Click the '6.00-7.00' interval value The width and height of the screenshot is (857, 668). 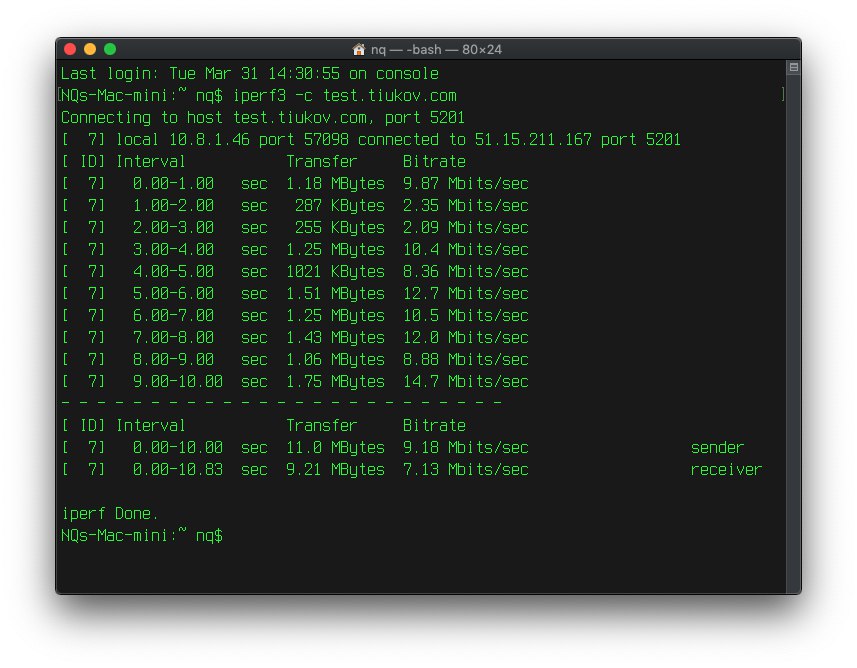coord(173,315)
